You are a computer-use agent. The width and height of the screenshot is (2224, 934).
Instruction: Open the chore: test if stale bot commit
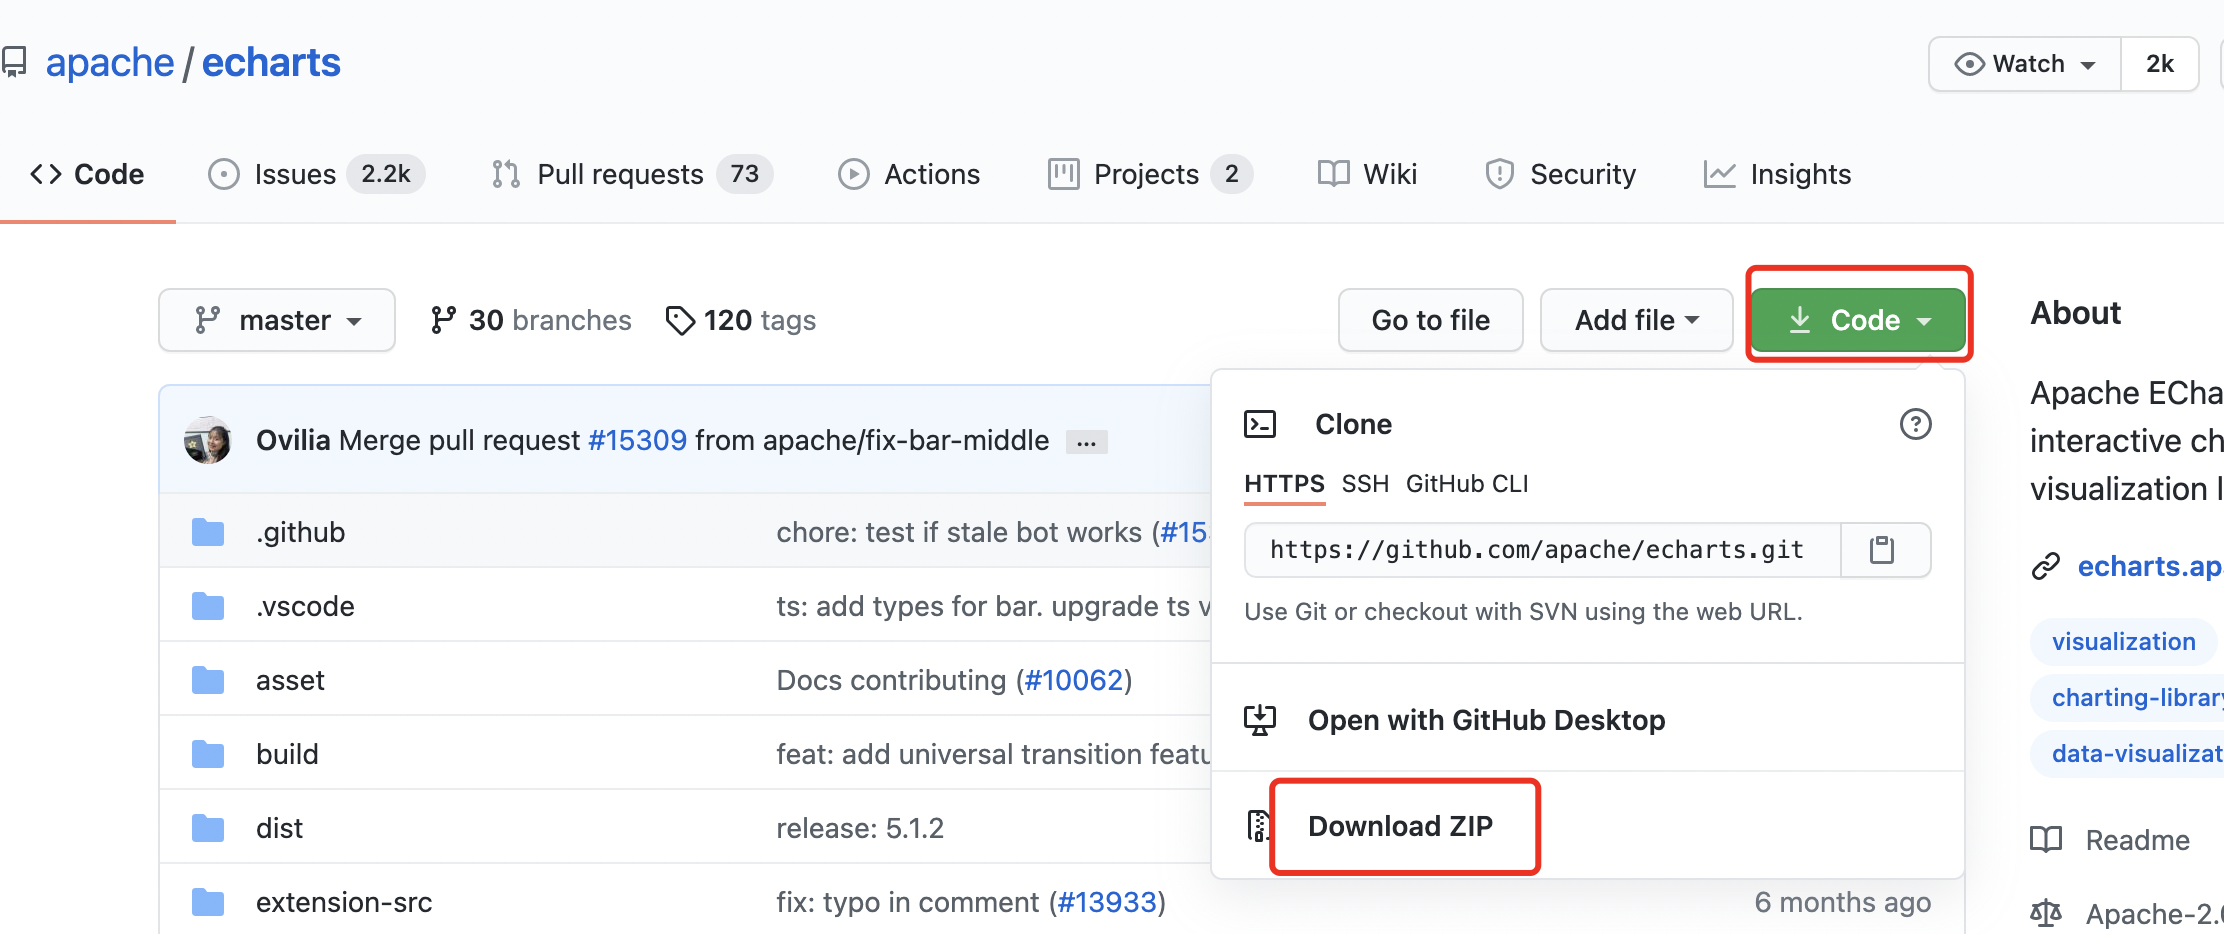pos(960,532)
